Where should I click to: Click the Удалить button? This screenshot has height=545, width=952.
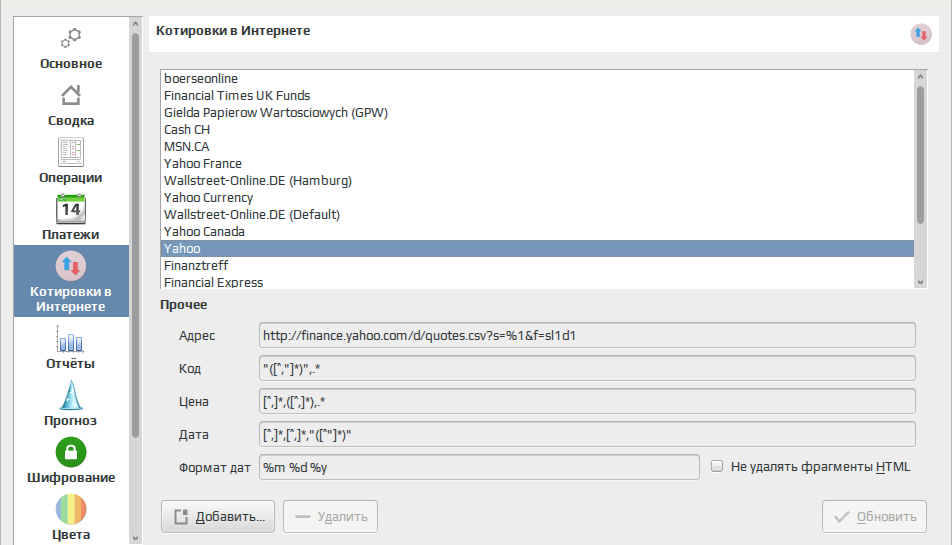(330, 516)
